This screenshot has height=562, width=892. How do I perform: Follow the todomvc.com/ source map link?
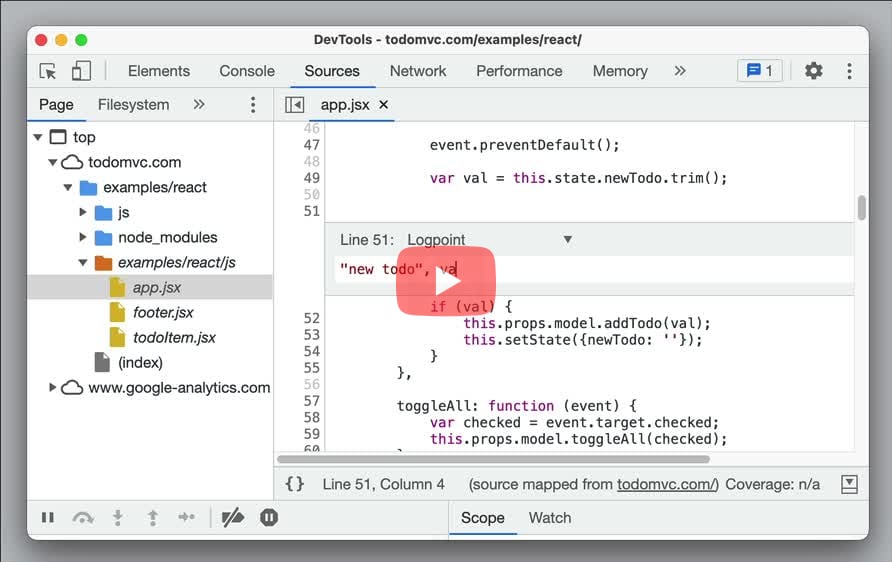click(x=667, y=484)
